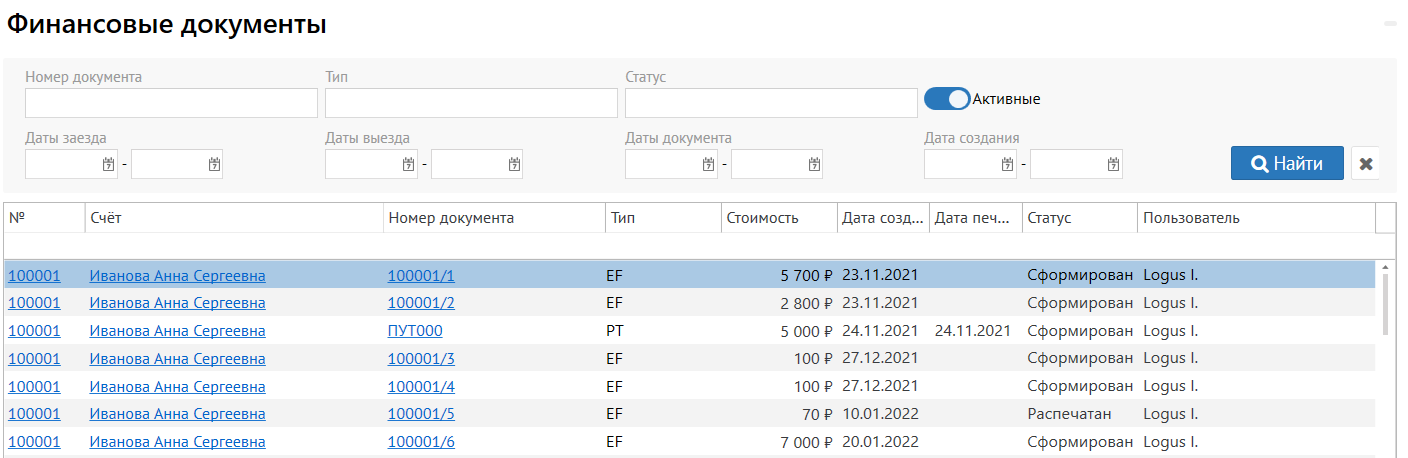Open calendar for creation start date

[1008, 165]
